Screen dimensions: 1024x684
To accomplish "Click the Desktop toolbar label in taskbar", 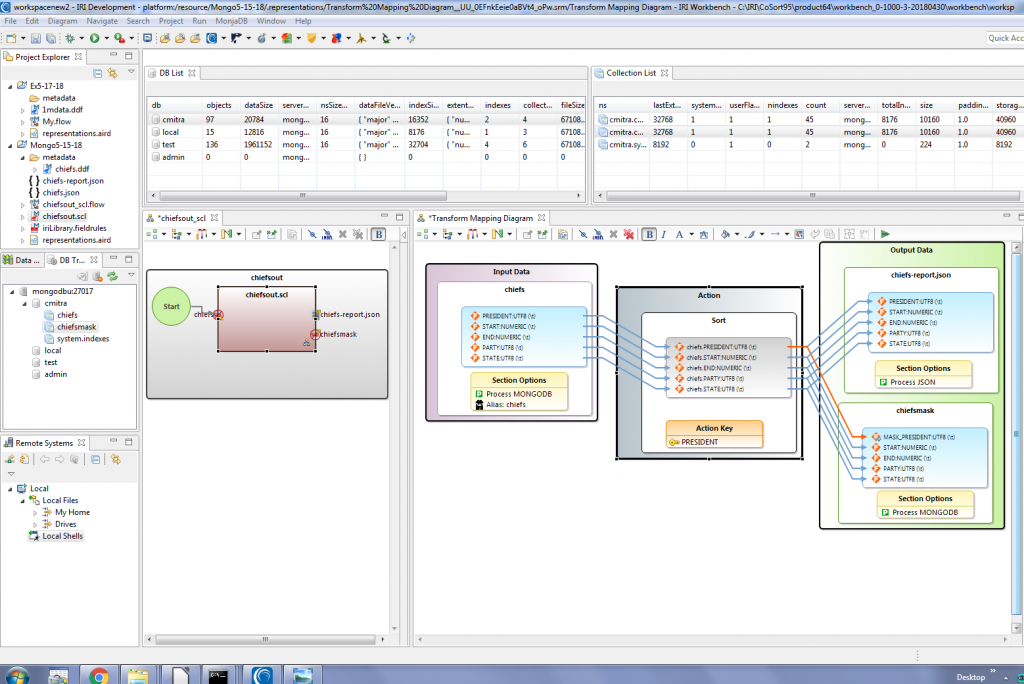I will tap(970, 677).
